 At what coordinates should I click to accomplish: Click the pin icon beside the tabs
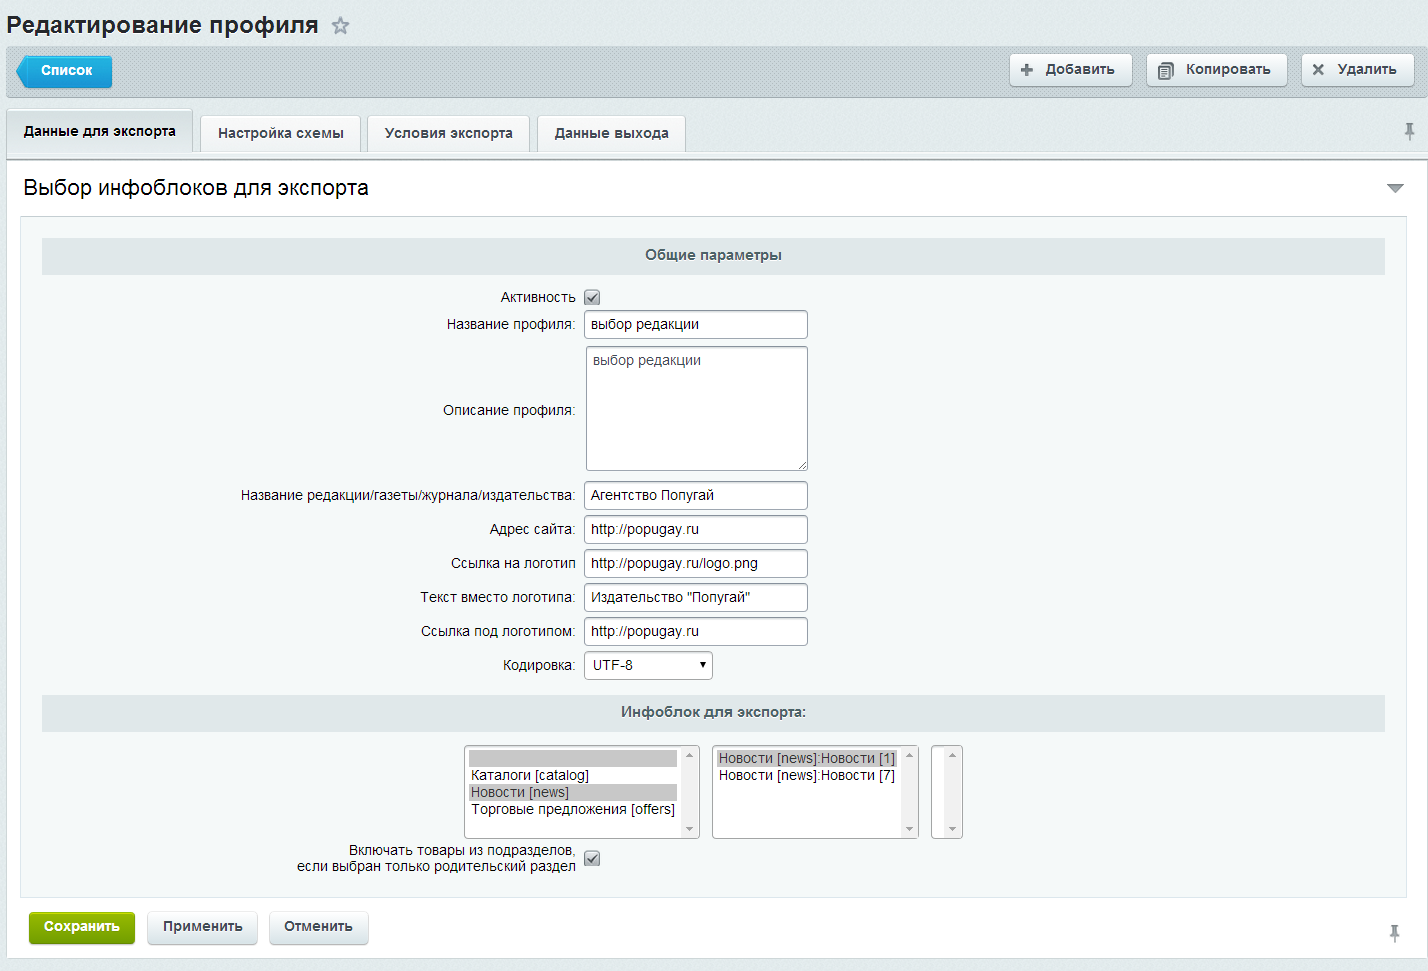click(1409, 131)
